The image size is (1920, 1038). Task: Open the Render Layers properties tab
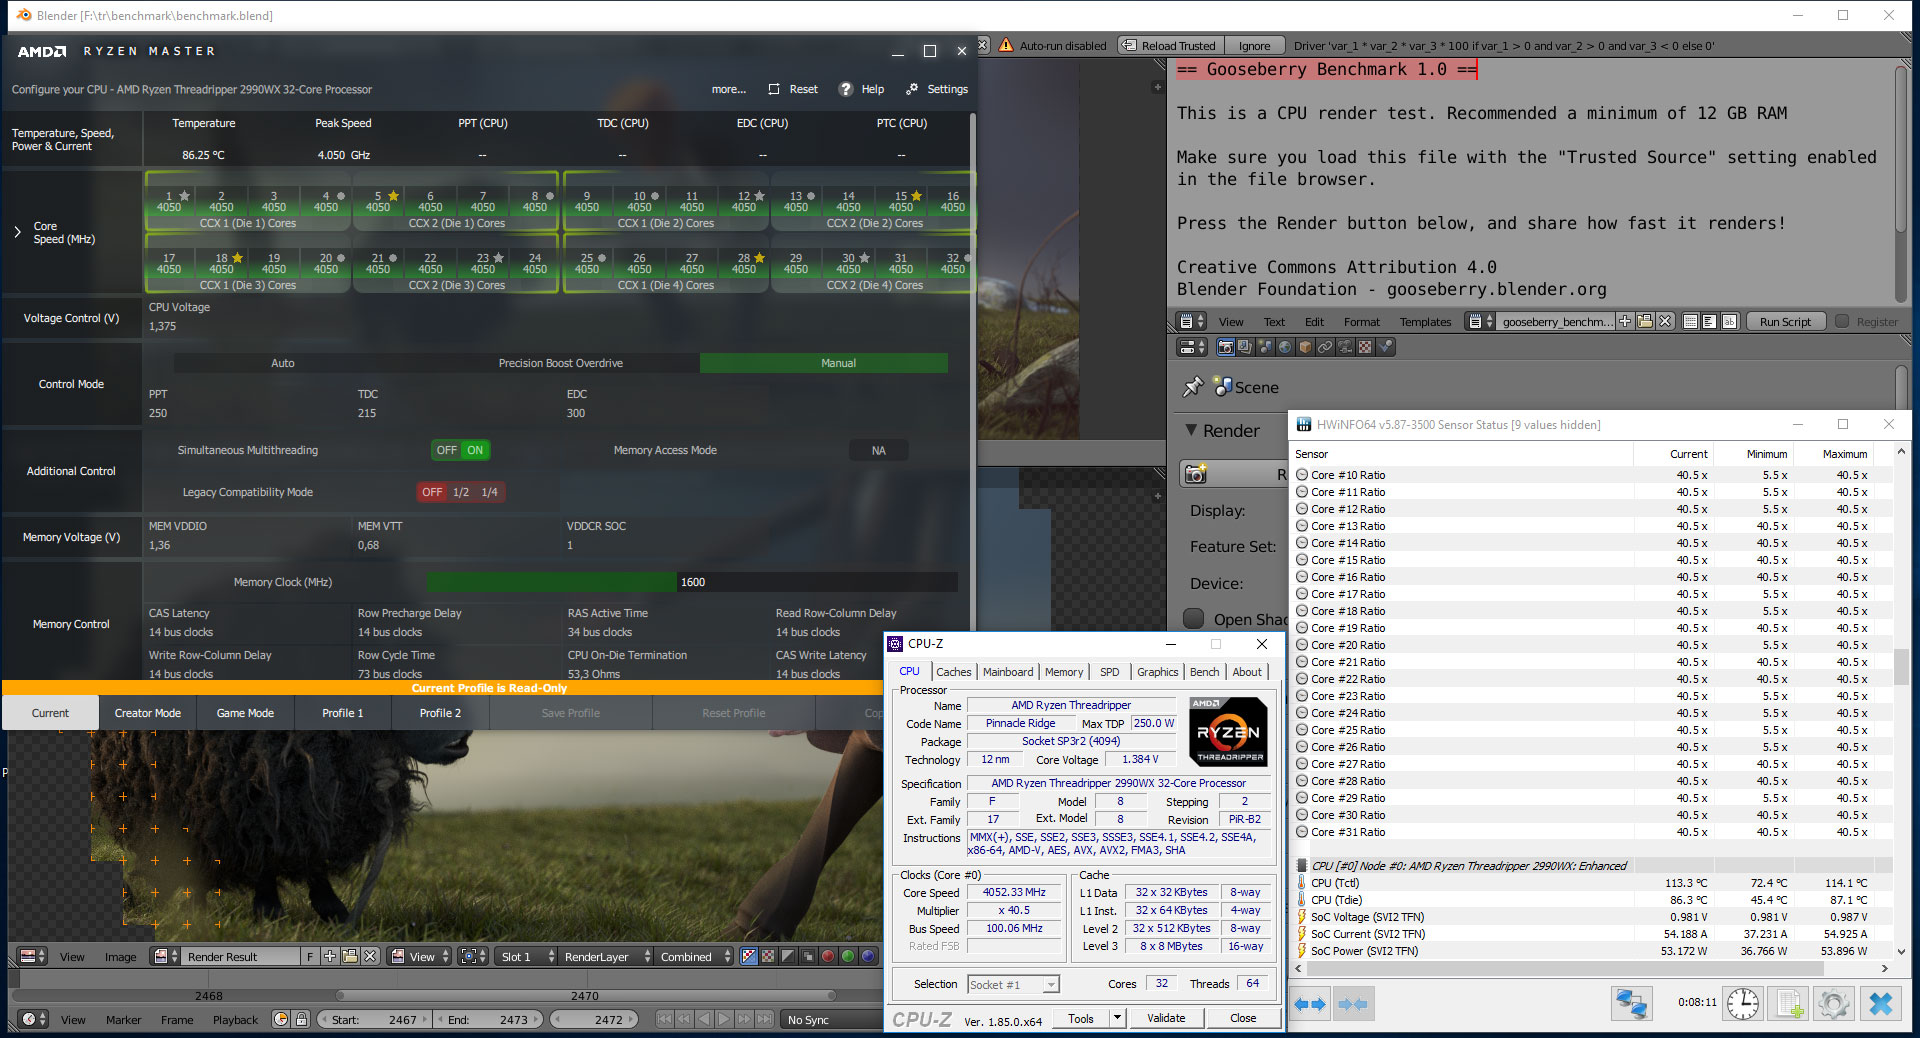click(1245, 347)
